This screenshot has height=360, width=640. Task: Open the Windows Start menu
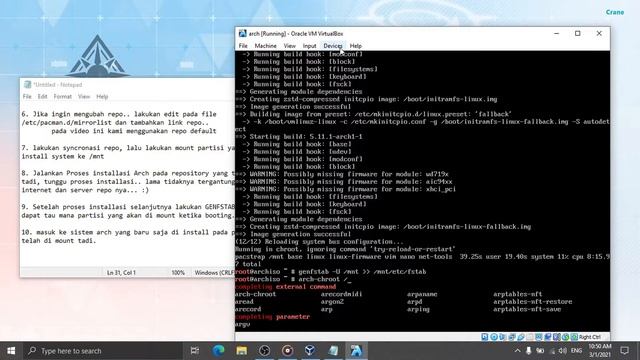click(x=11, y=351)
